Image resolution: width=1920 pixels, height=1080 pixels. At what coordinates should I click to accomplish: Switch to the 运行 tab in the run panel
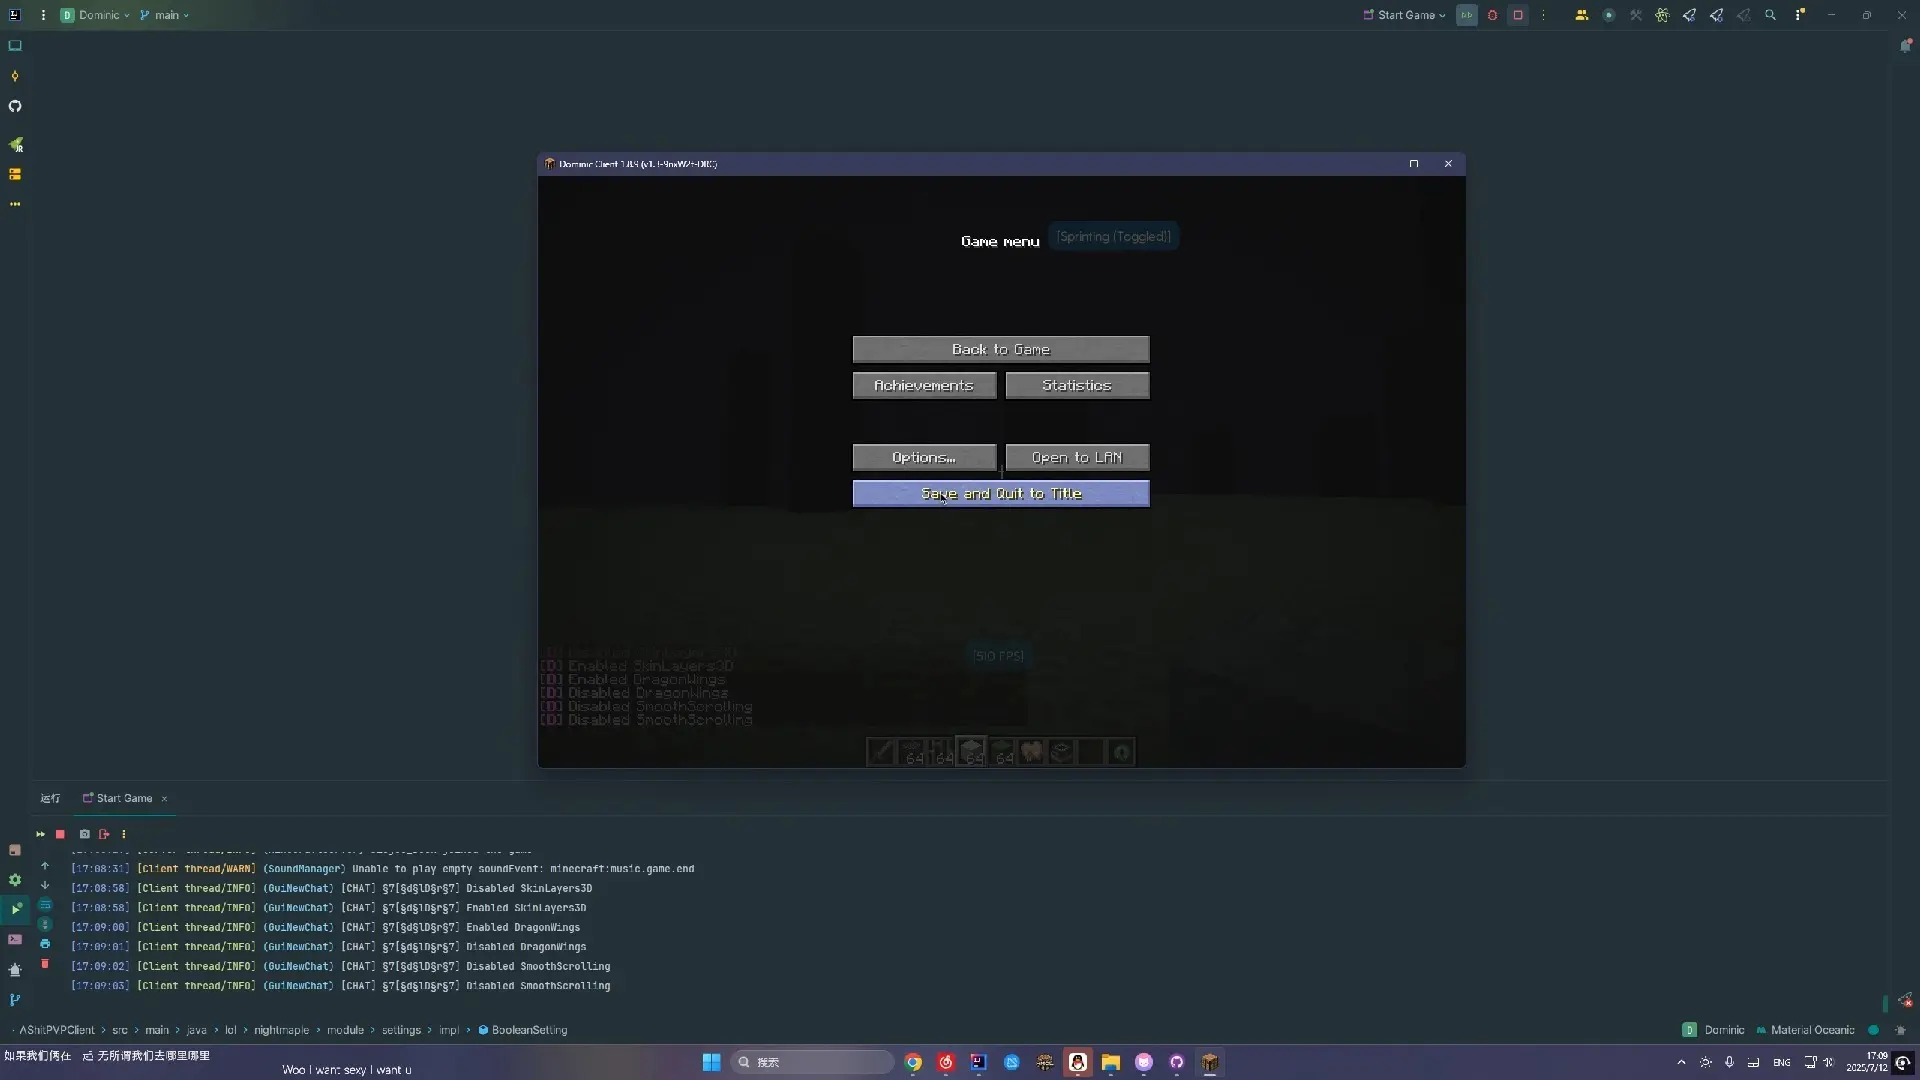50,798
